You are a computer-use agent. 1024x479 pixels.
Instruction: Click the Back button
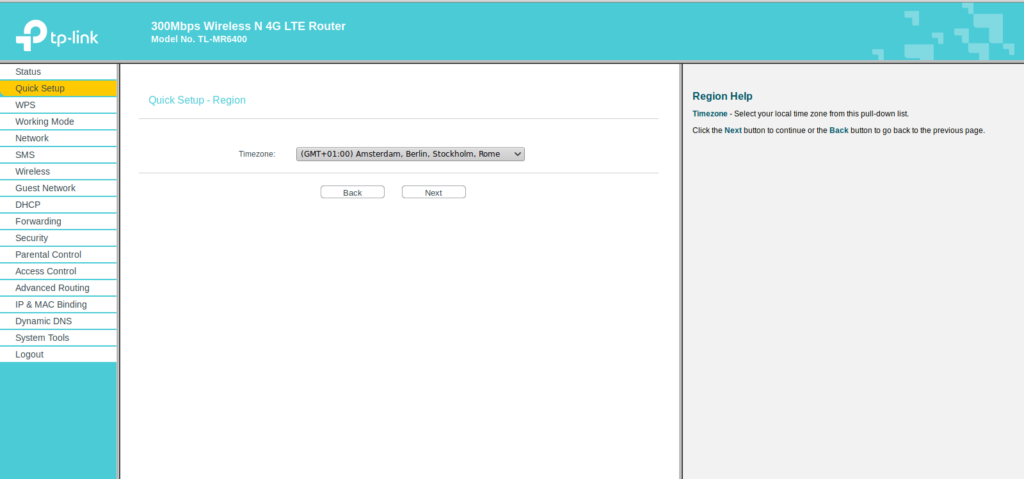click(x=352, y=192)
